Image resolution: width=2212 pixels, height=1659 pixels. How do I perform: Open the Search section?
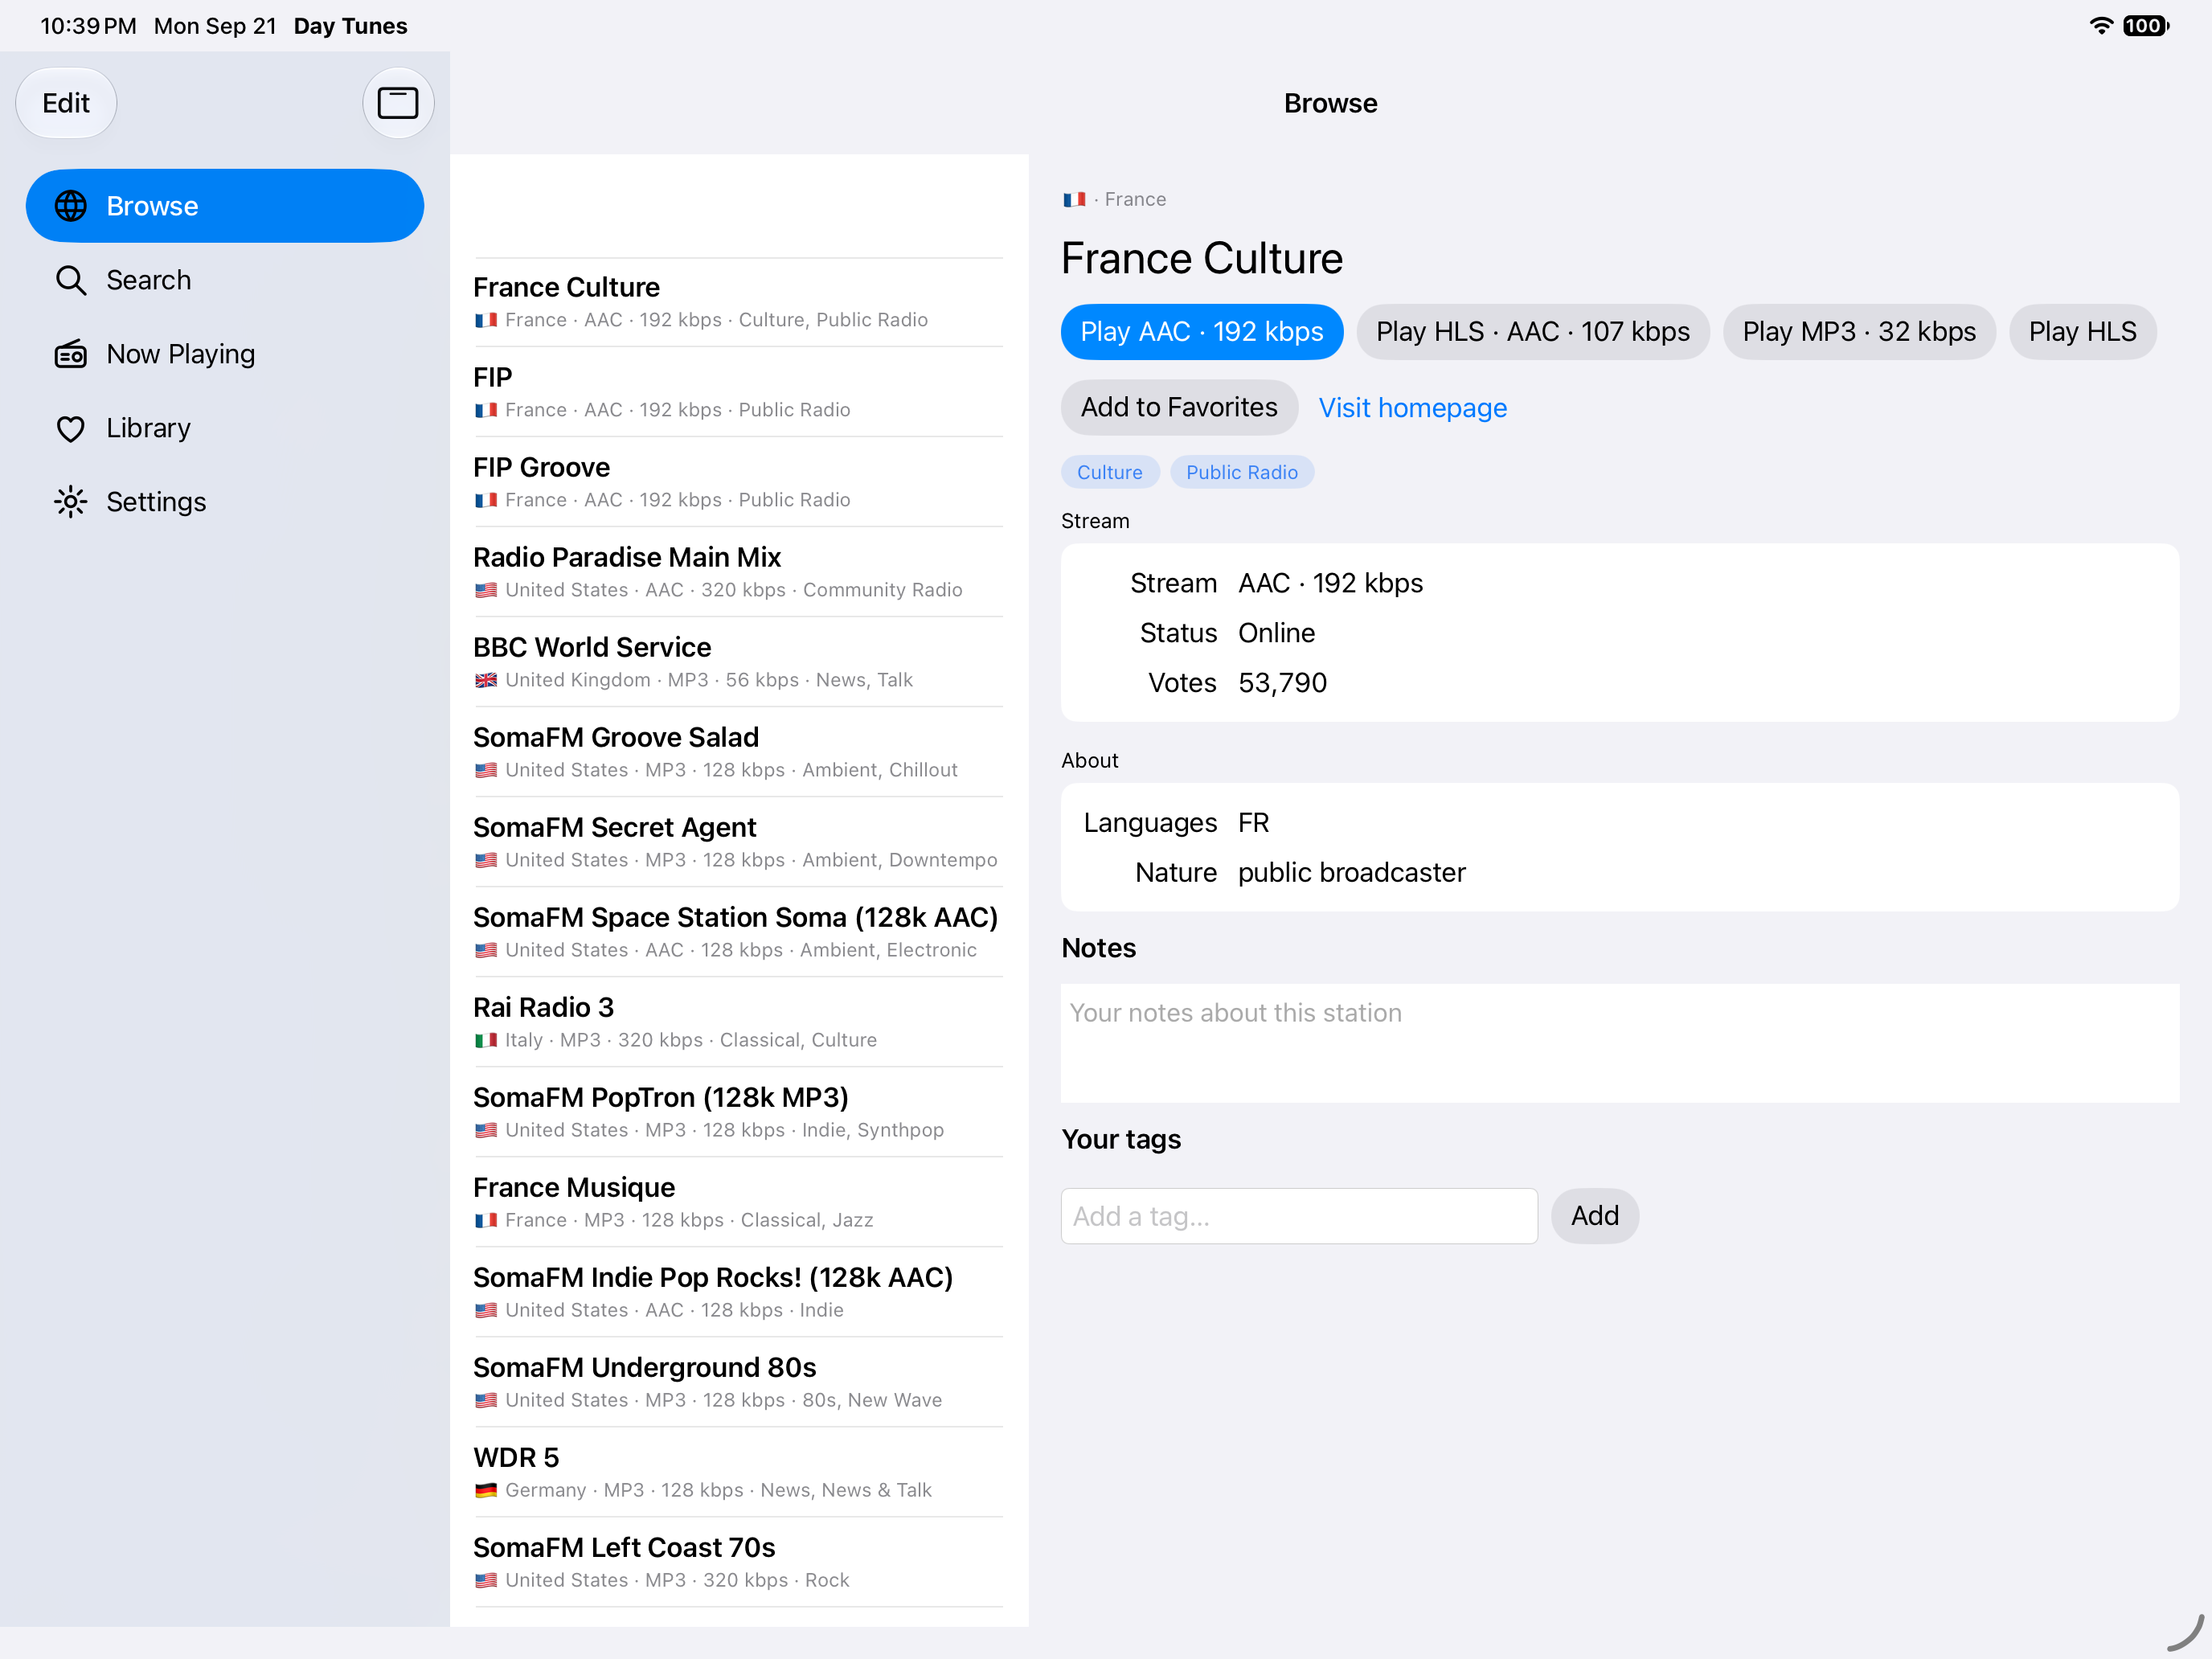(225, 280)
